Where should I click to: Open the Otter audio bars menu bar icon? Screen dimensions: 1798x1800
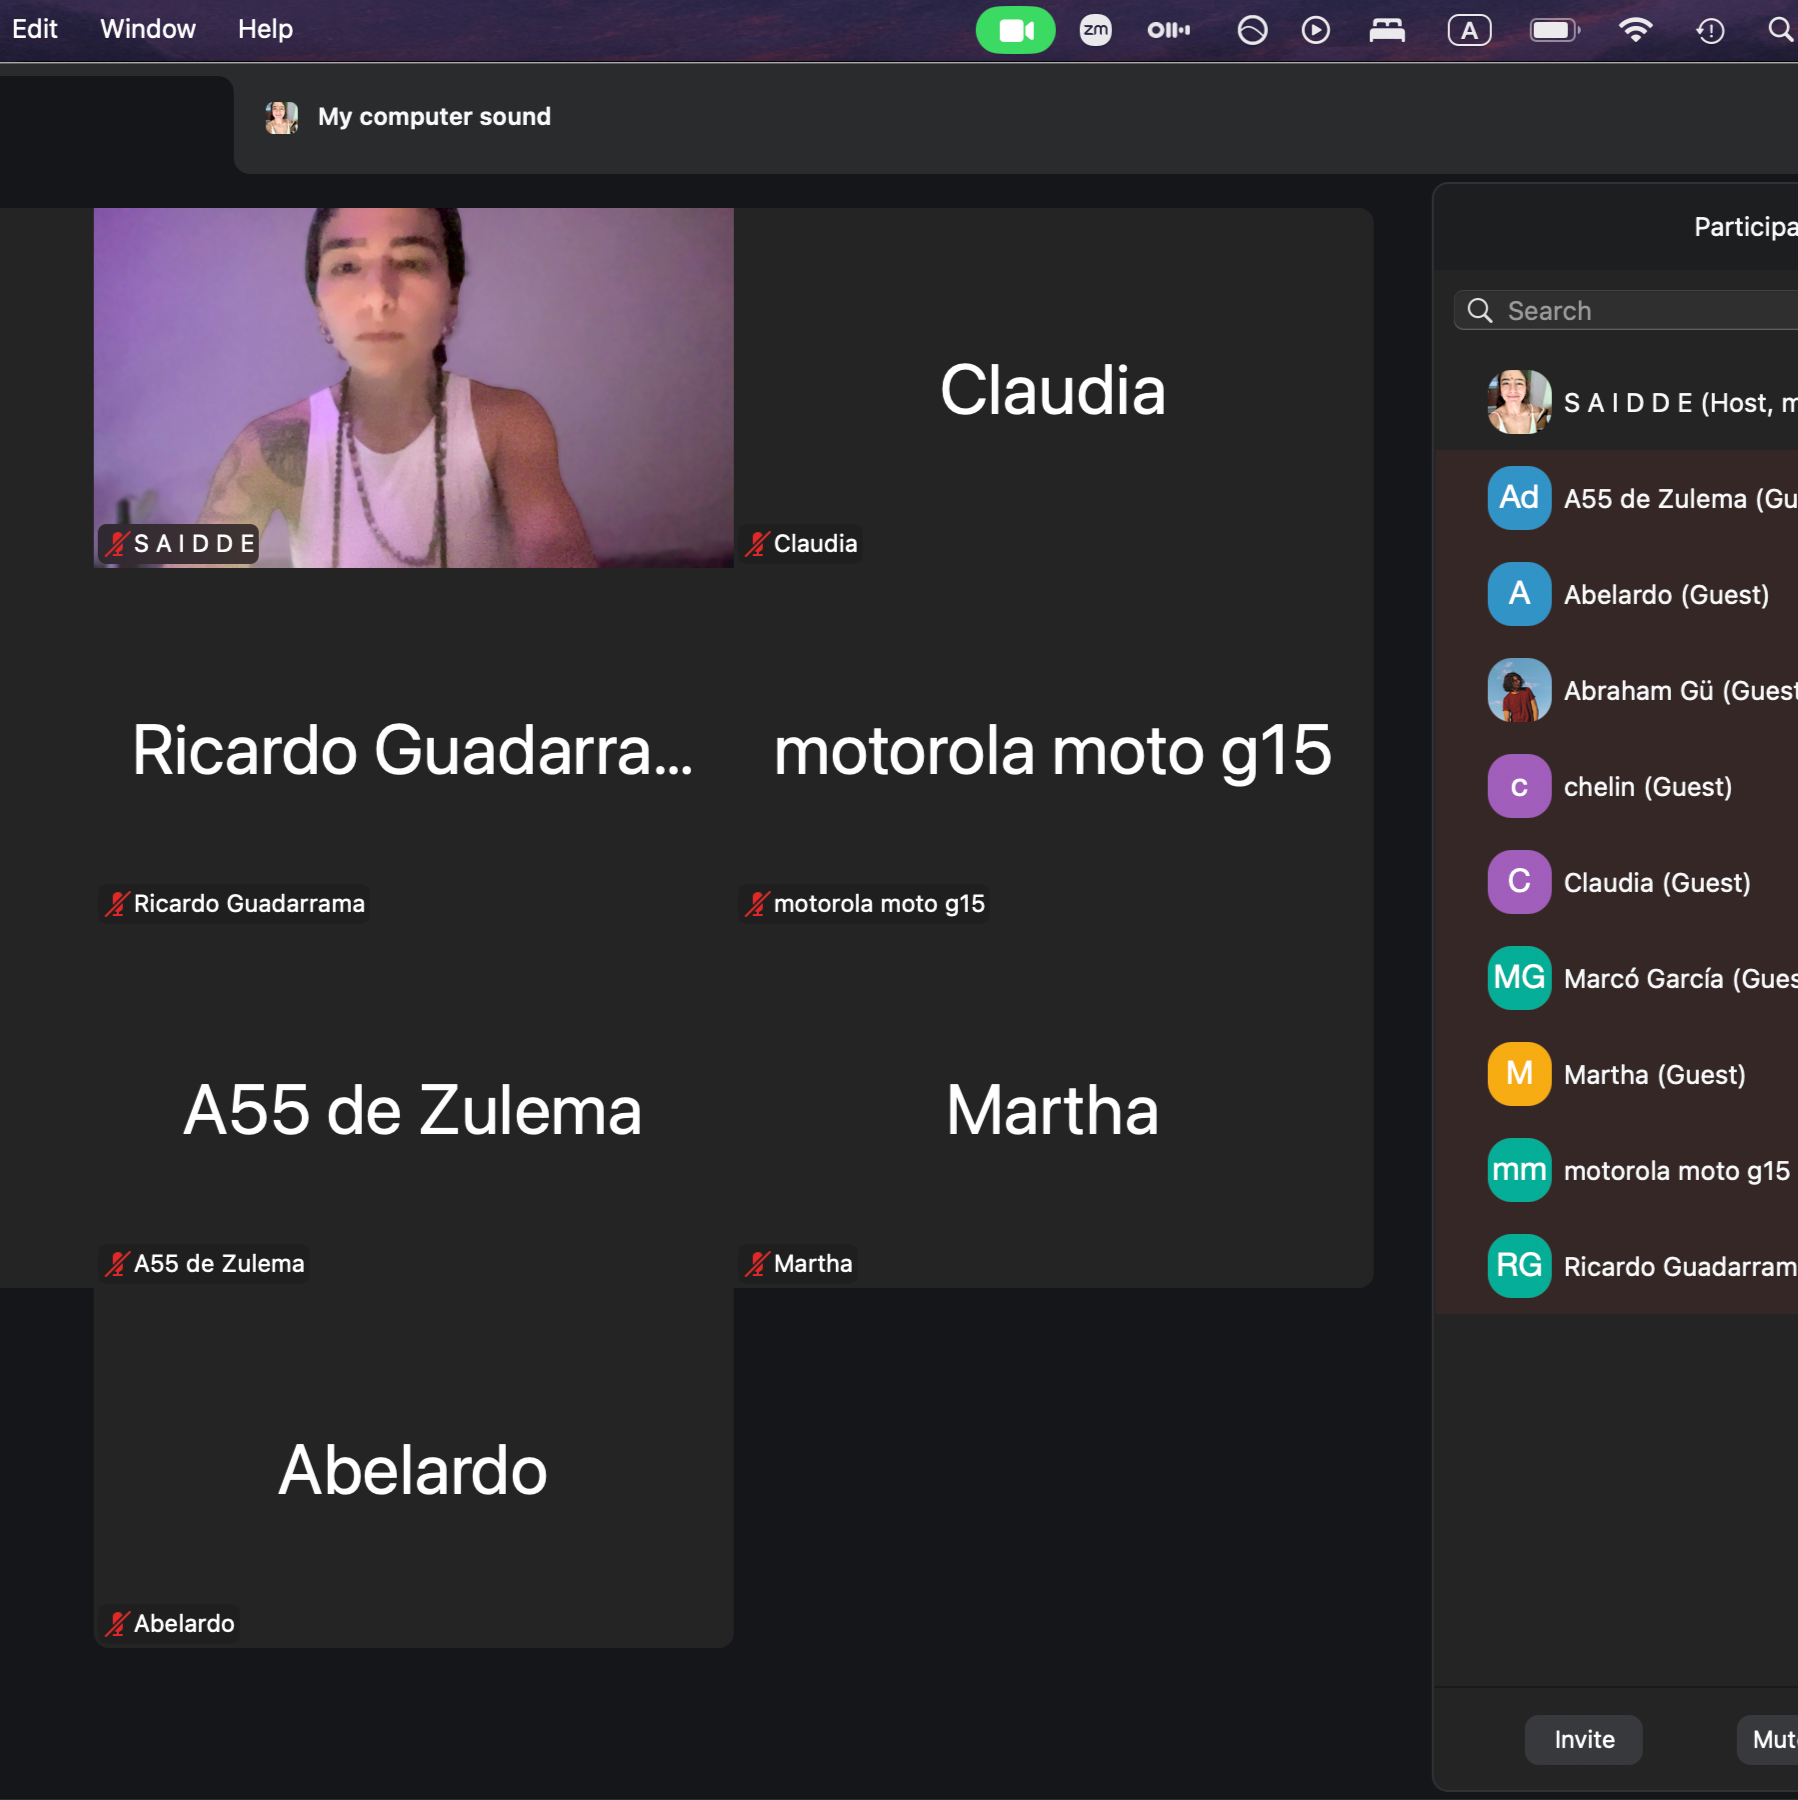coord(1168,30)
